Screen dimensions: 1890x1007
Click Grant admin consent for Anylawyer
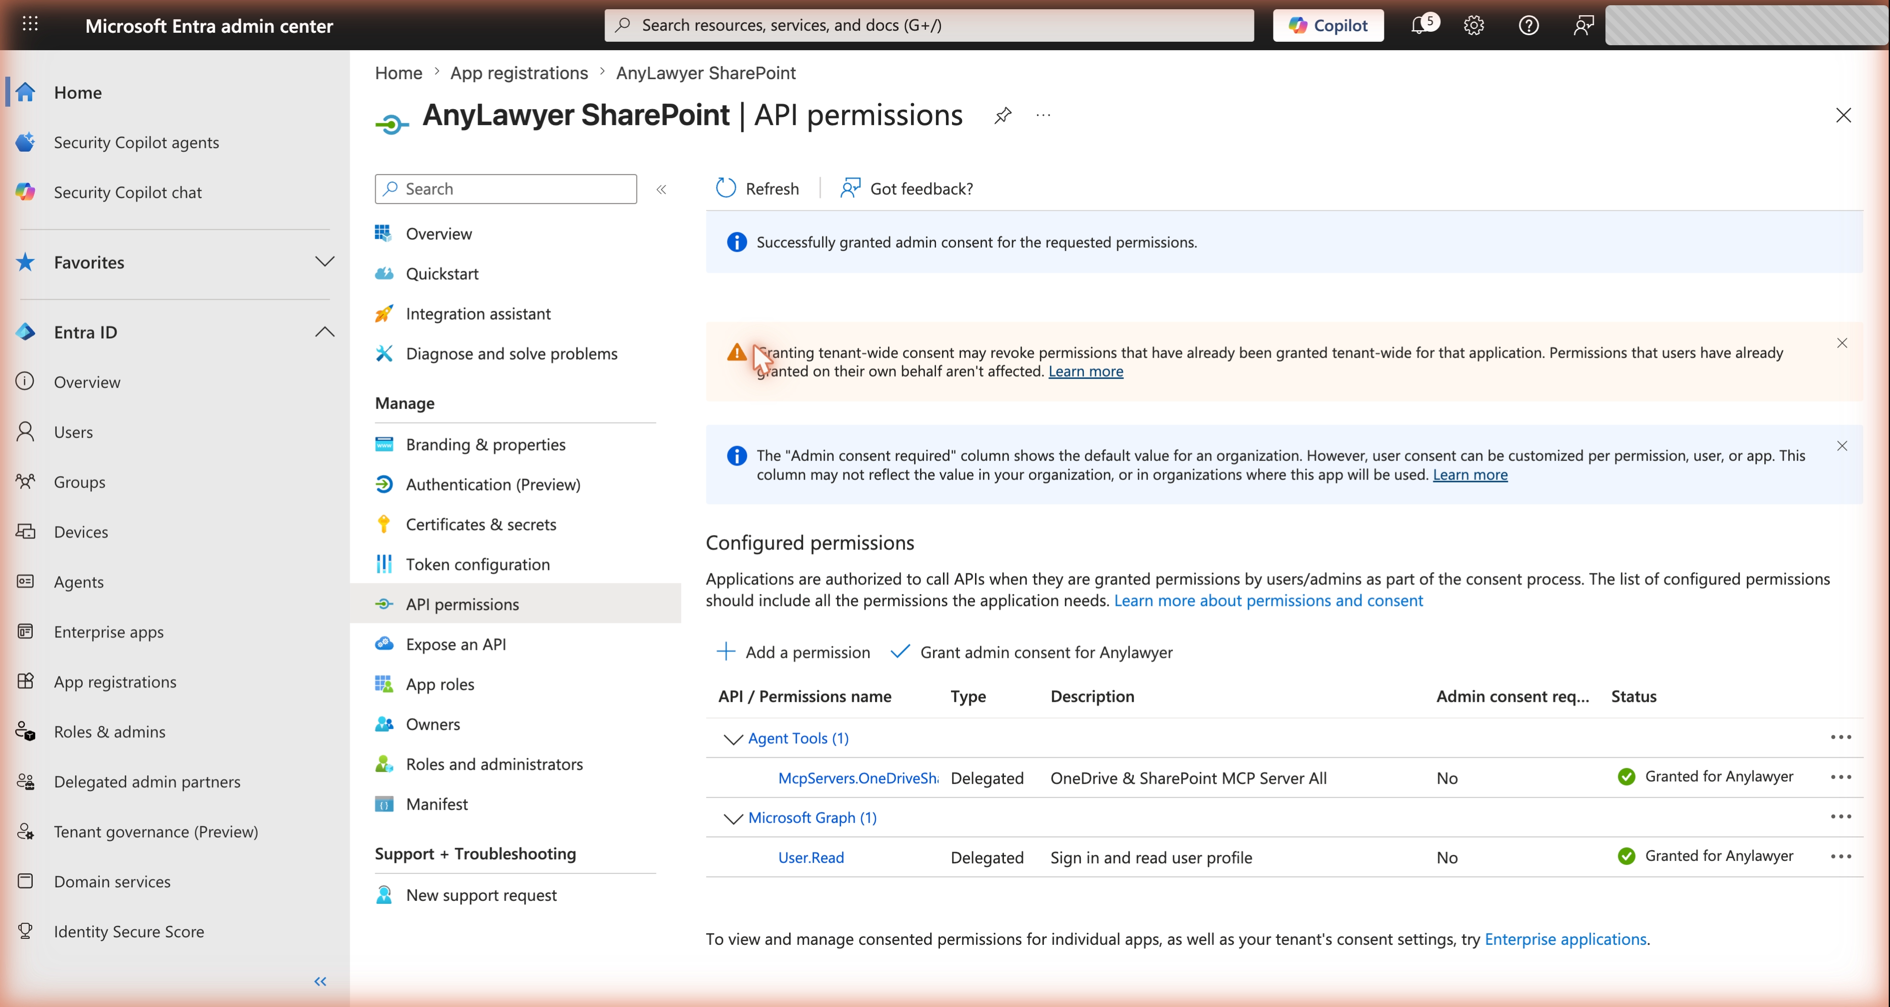(x=1031, y=652)
